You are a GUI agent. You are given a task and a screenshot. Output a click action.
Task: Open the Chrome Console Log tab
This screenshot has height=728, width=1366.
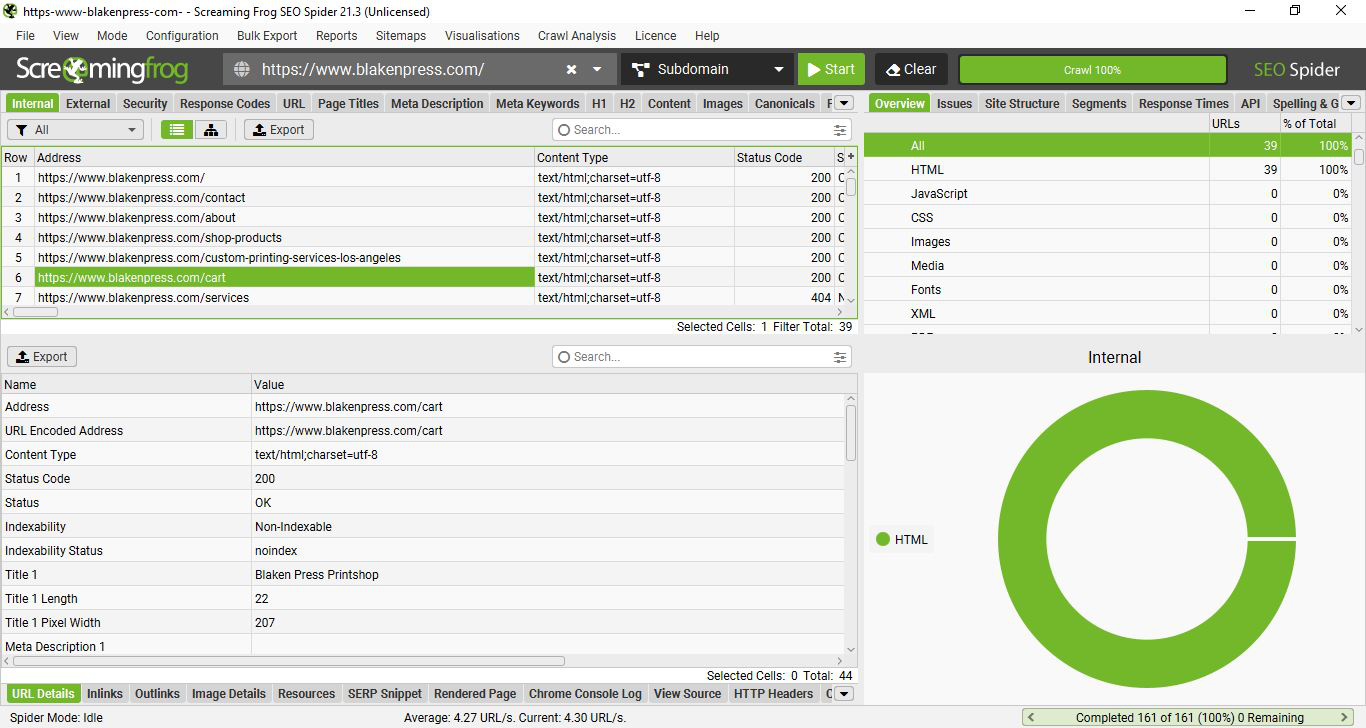[585, 694]
